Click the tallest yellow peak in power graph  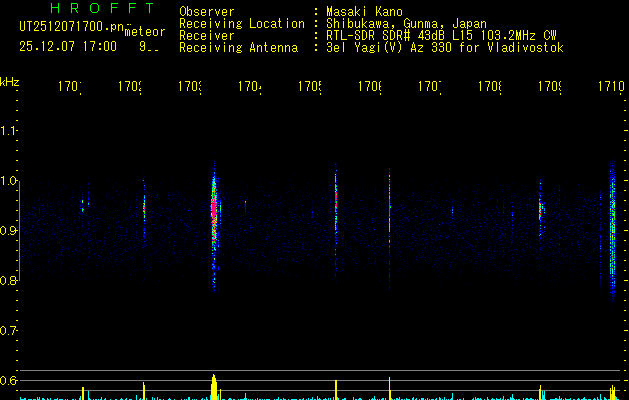[213, 386]
